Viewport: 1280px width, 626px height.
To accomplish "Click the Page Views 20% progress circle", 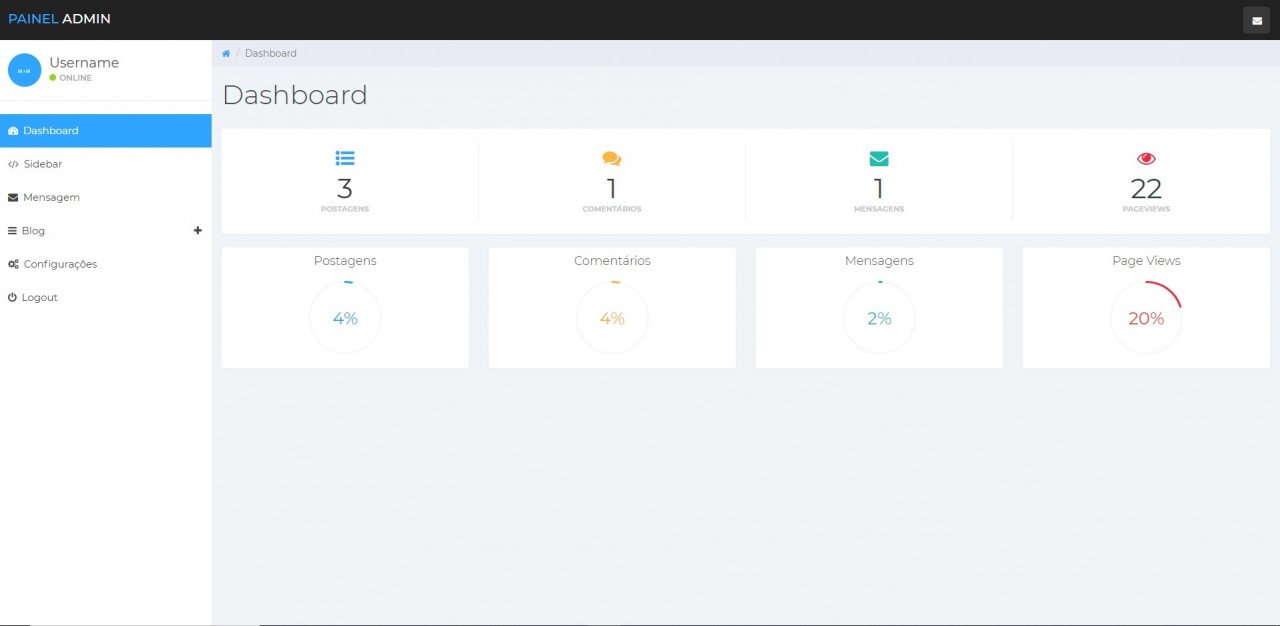I will (x=1146, y=318).
